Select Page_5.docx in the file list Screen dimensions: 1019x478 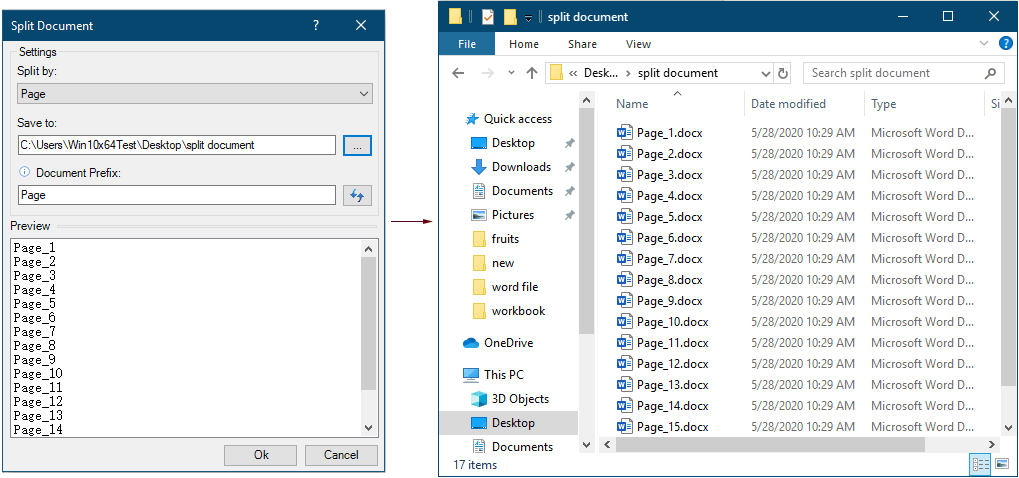tap(669, 217)
